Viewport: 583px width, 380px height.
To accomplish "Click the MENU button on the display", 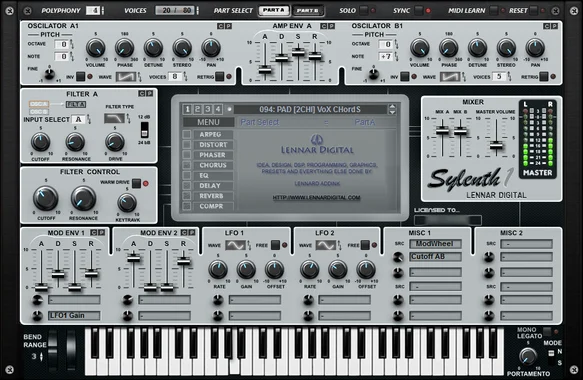I will (x=208, y=122).
